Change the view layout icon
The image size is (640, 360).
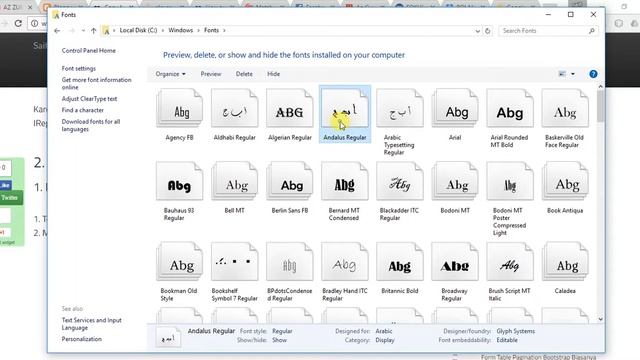tap(562, 74)
